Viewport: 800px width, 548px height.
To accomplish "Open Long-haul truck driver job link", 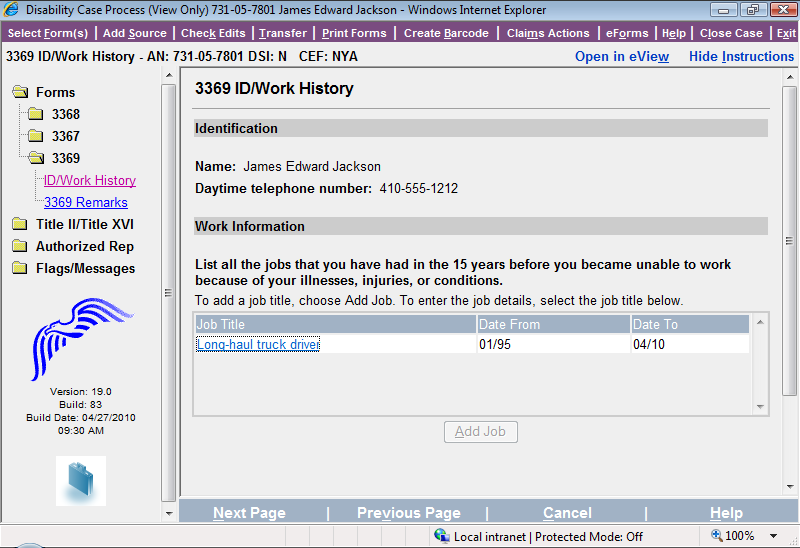I will (258, 344).
